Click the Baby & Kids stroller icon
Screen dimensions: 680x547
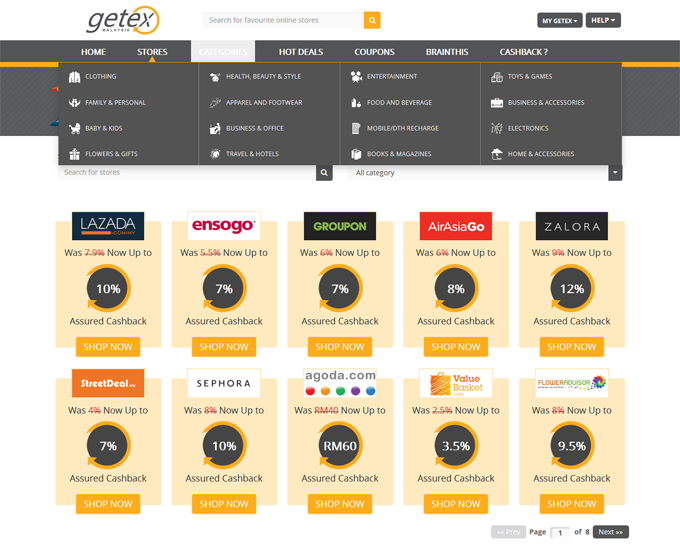click(75, 128)
